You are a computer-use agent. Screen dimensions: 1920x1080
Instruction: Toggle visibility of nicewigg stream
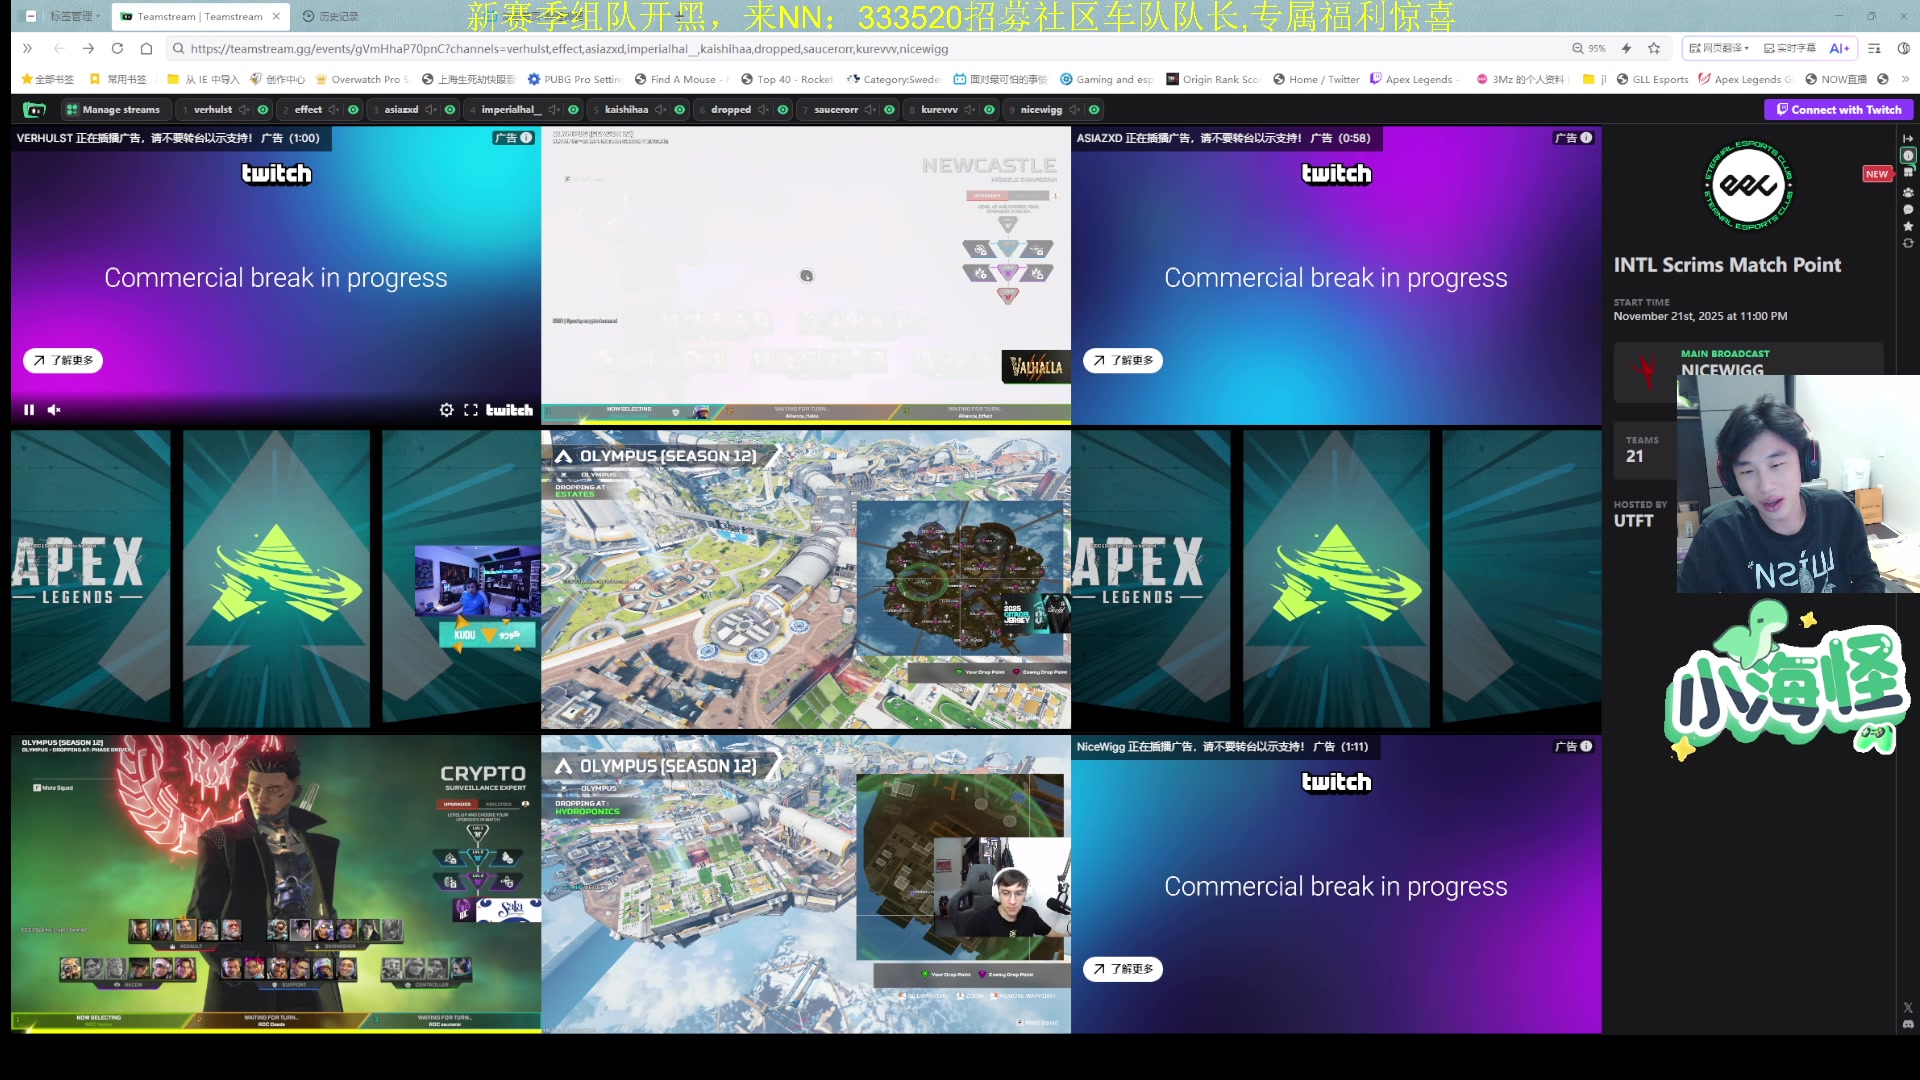click(1094, 110)
